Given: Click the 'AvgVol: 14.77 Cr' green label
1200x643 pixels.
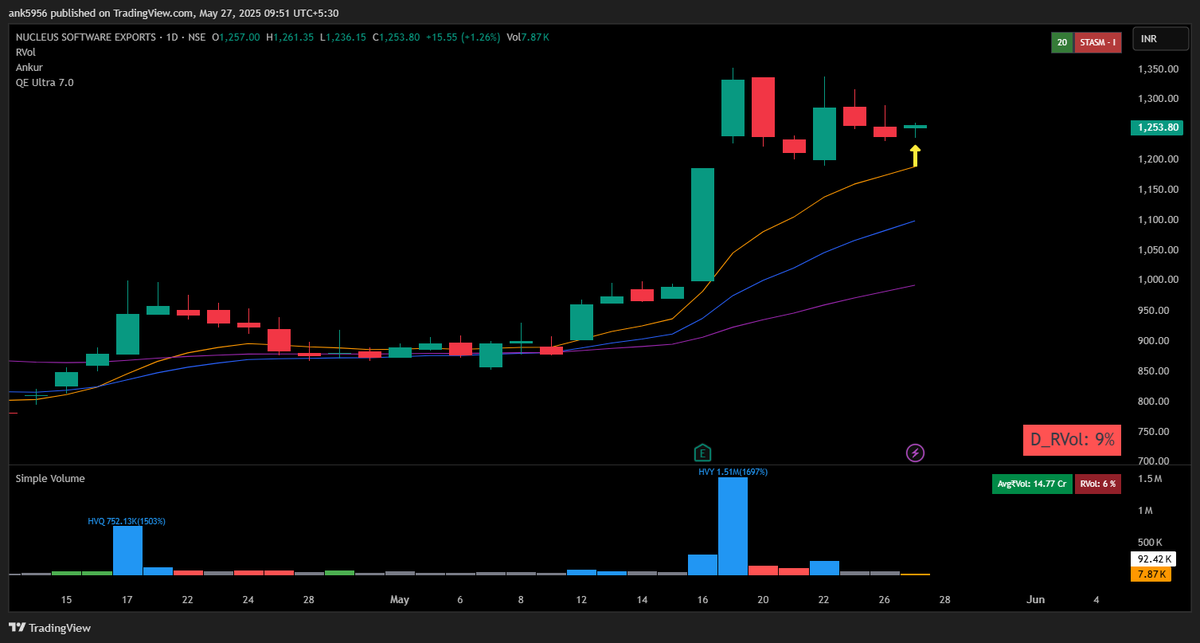Looking at the screenshot, I should coord(1030,483).
